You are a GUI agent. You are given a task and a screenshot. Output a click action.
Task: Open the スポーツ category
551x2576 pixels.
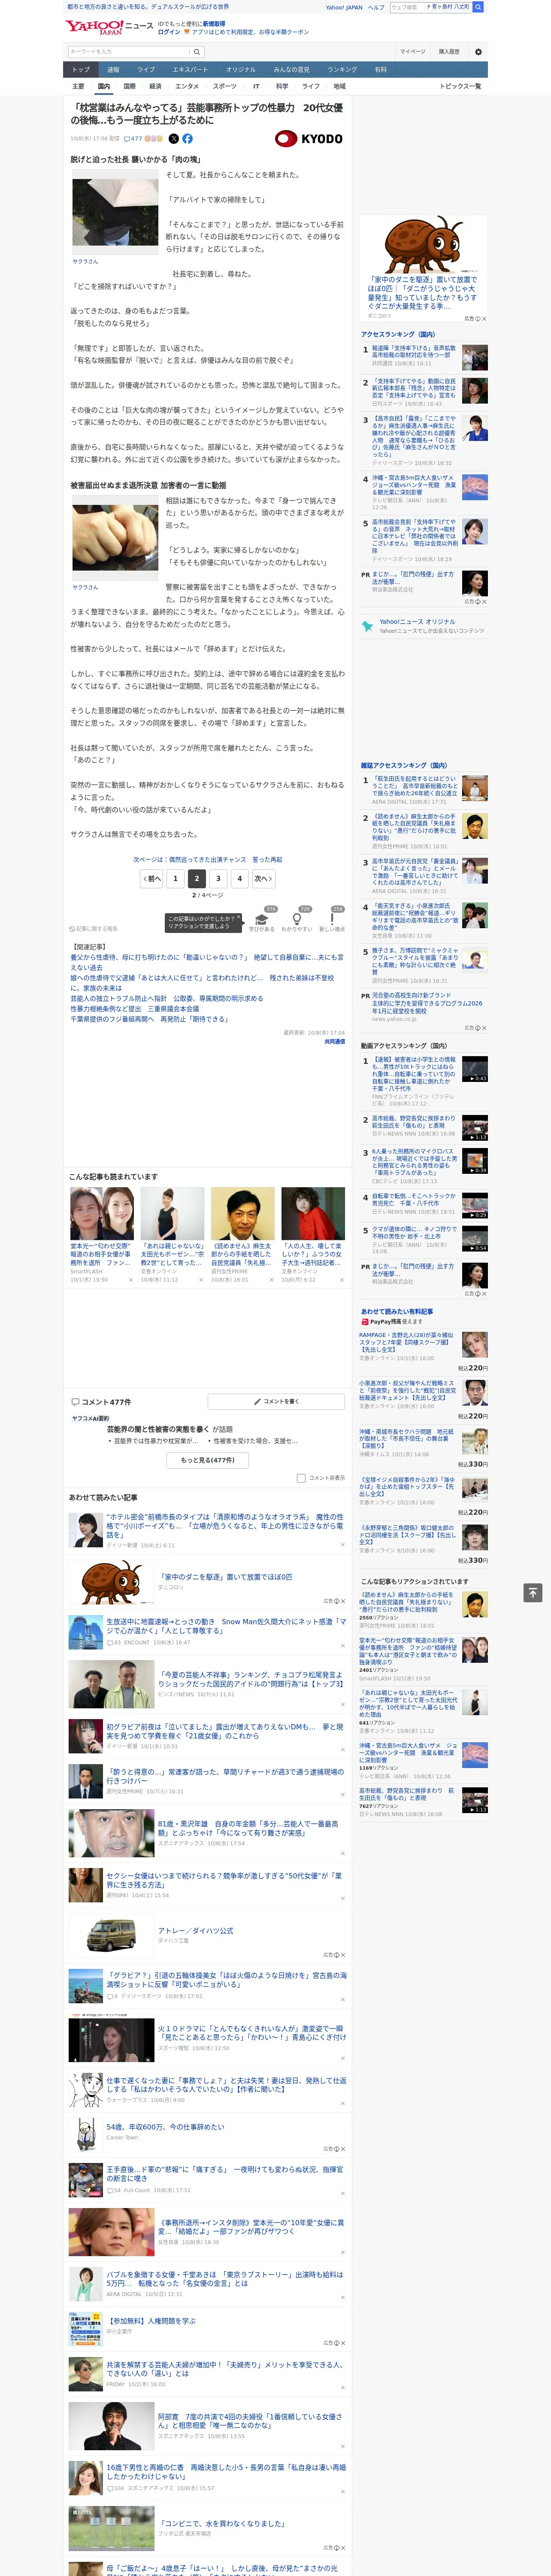(225, 86)
